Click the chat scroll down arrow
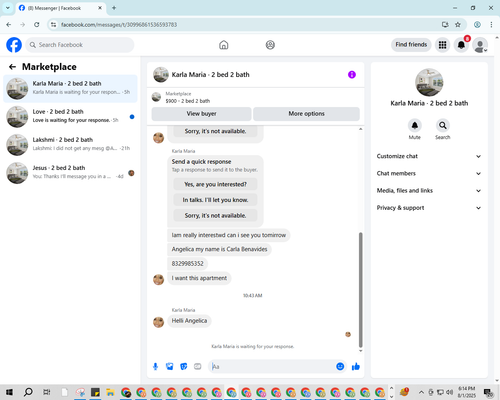Image resolution: width=500 pixels, height=400 pixels. [x=360, y=351]
